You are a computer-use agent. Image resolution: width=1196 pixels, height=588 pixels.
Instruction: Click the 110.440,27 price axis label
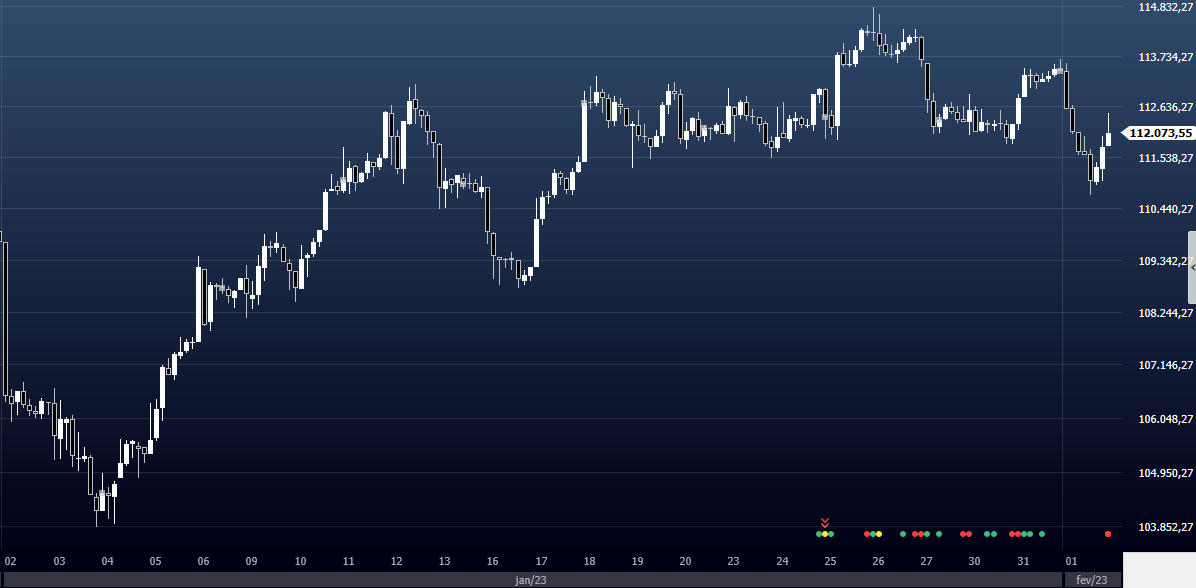(1165, 210)
